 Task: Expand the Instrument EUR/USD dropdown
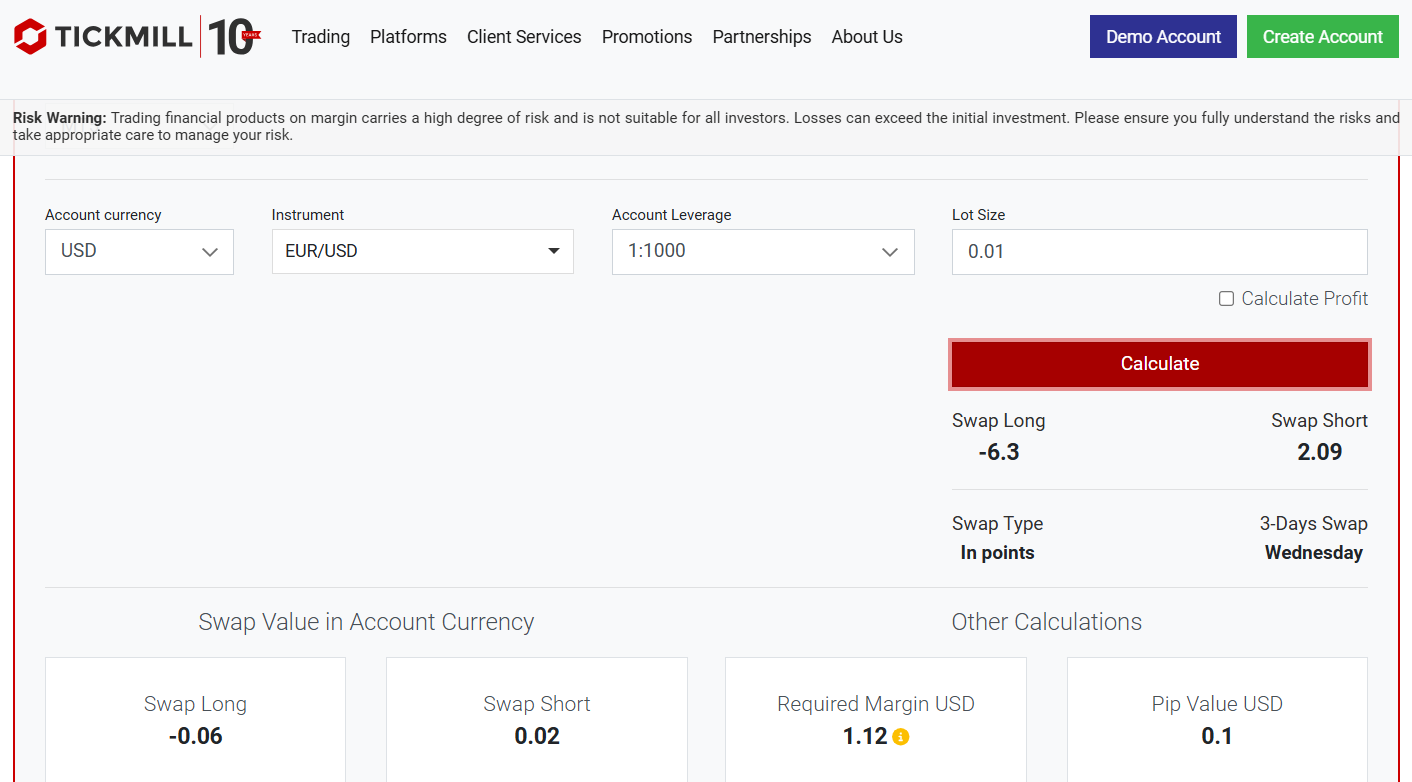tap(422, 252)
